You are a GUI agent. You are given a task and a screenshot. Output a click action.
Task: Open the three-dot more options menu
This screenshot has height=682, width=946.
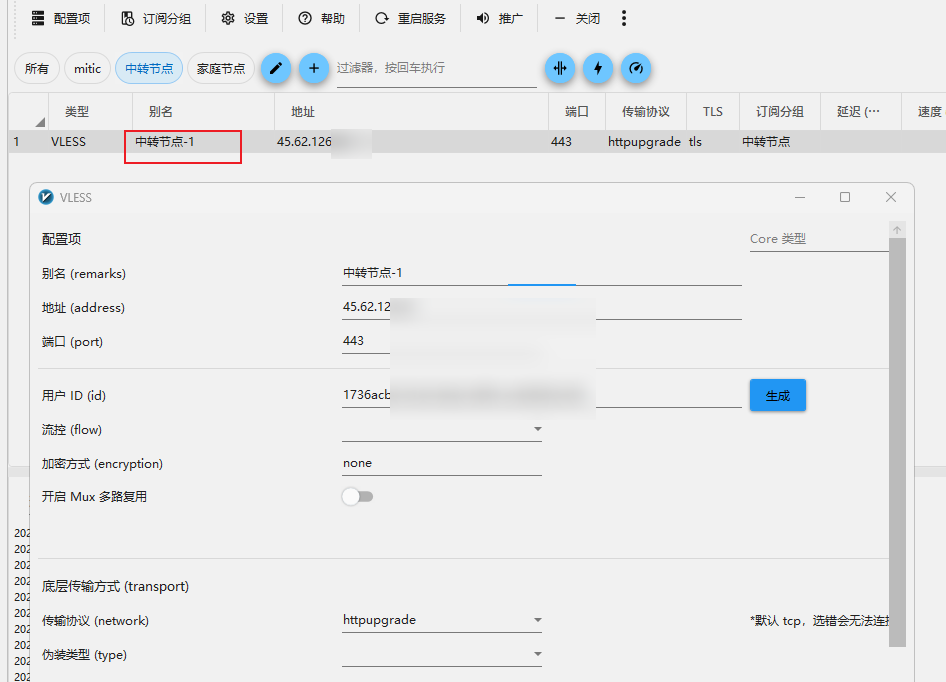(x=624, y=18)
